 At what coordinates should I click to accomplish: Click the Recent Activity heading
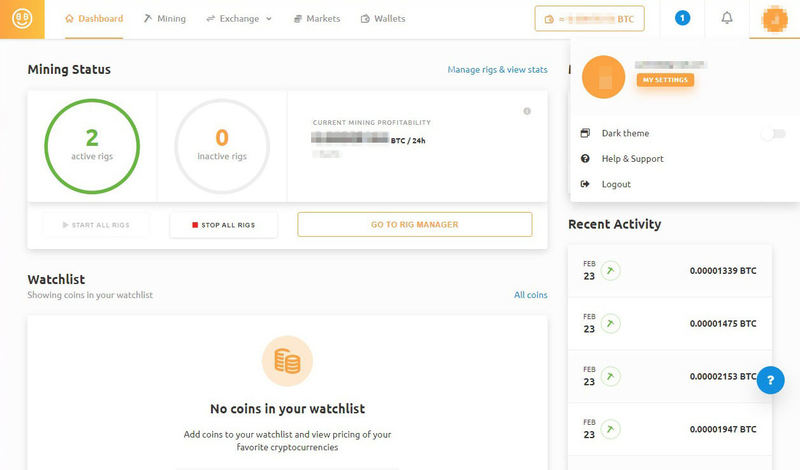click(x=614, y=224)
